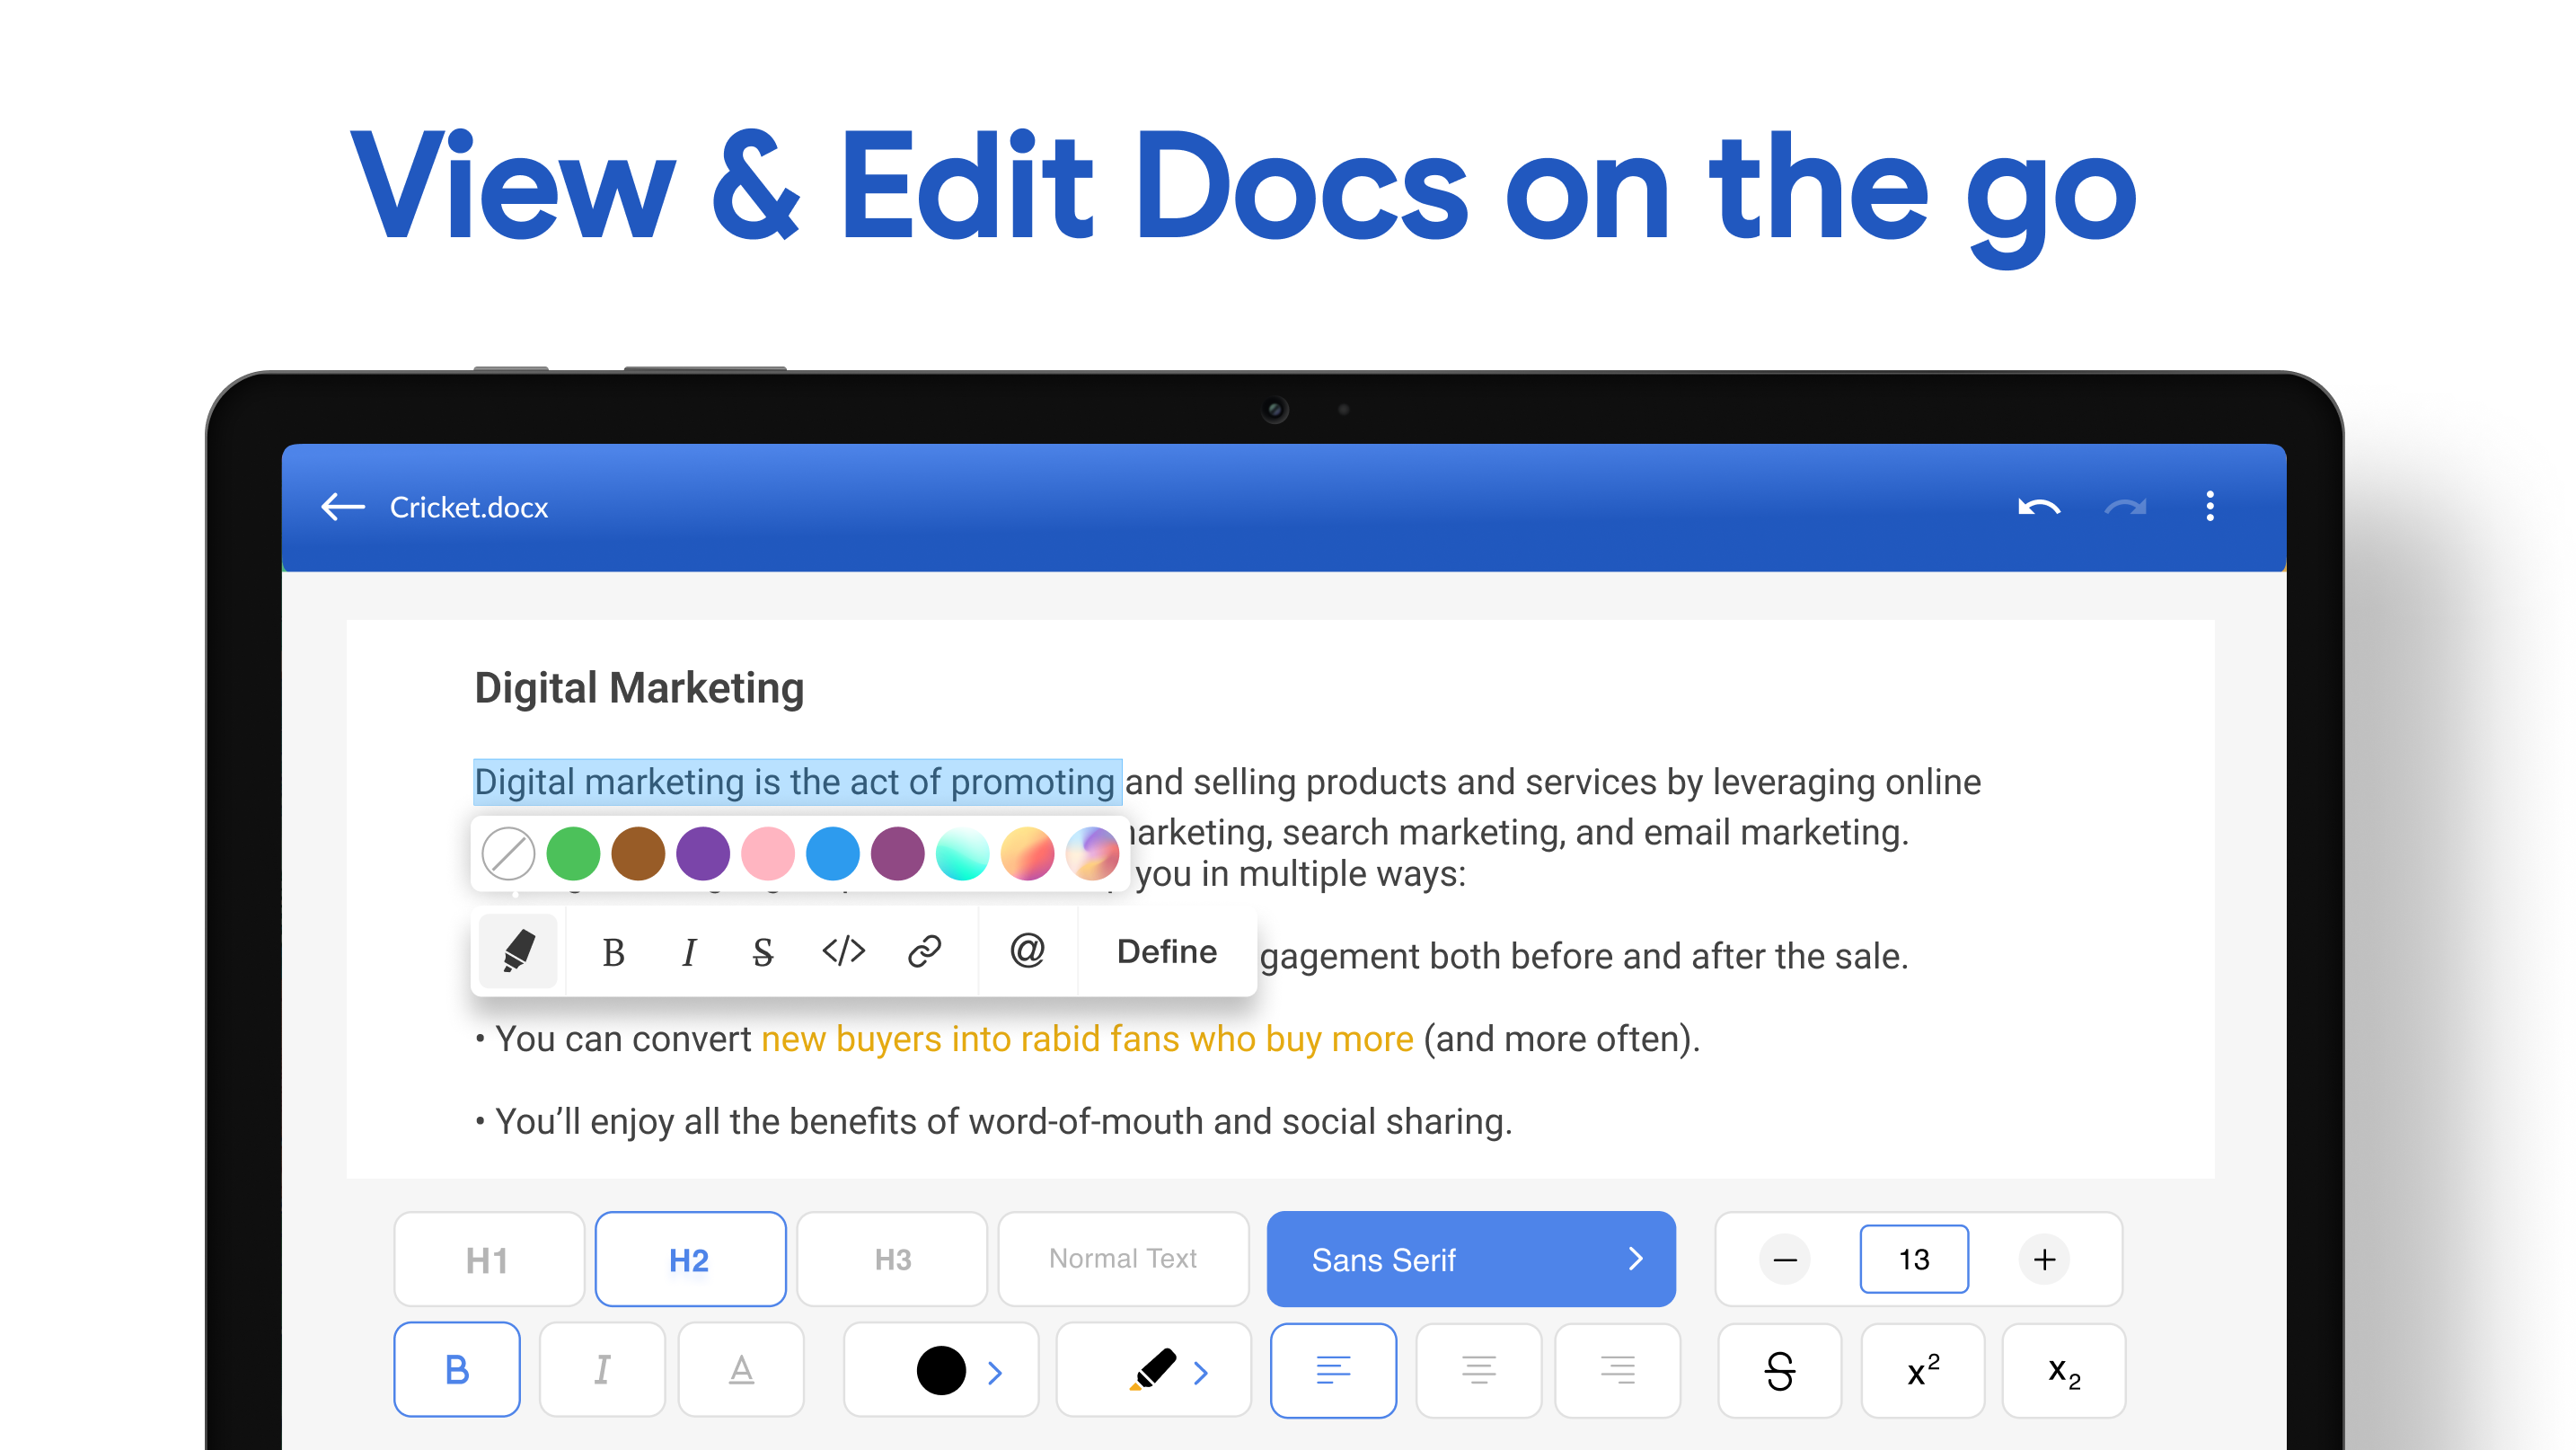Click the line about word-of-mouth and social sharing
Screen dimensions: 2576x1450
point(994,1122)
